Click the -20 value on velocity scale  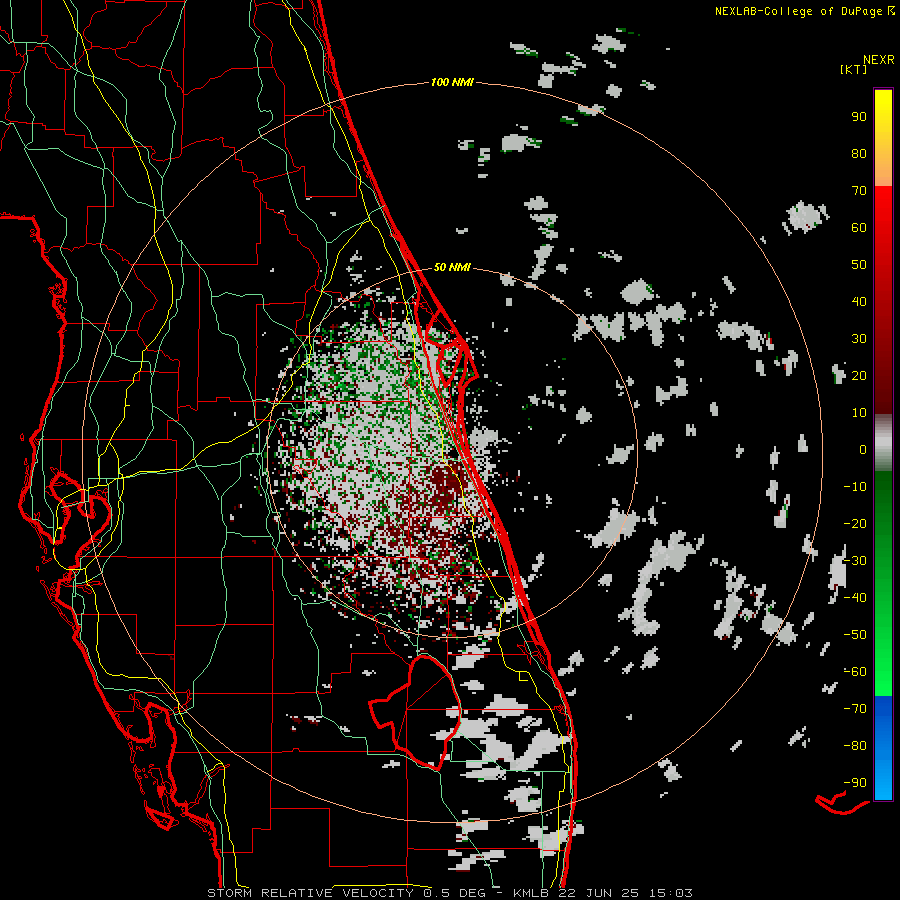coord(855,523)
